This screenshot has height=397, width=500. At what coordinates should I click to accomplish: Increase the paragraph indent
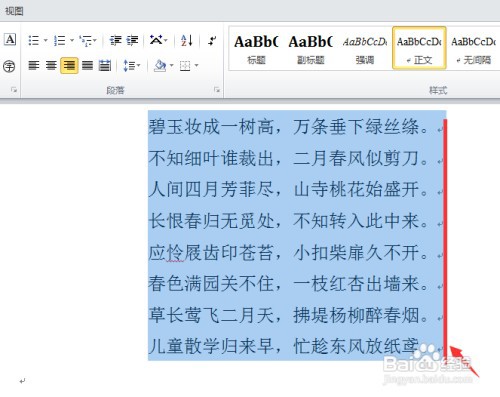[132, 41]
